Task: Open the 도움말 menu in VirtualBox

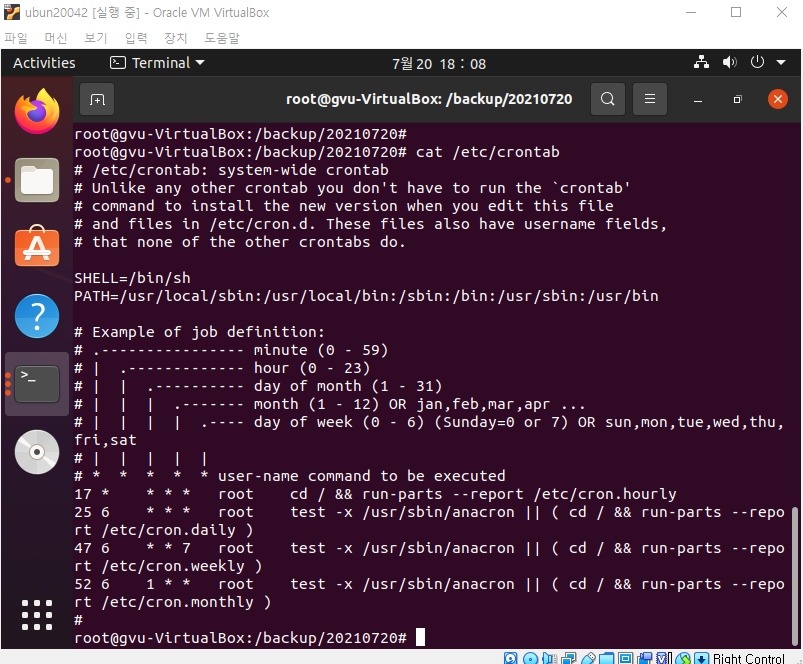Action: coord(222,38)
